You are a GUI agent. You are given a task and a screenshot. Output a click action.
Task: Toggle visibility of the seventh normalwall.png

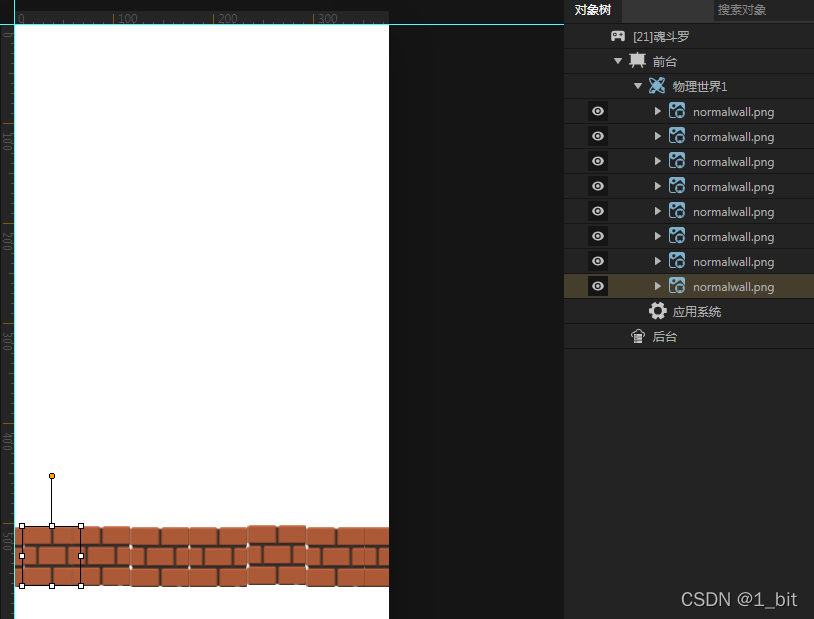598,261
